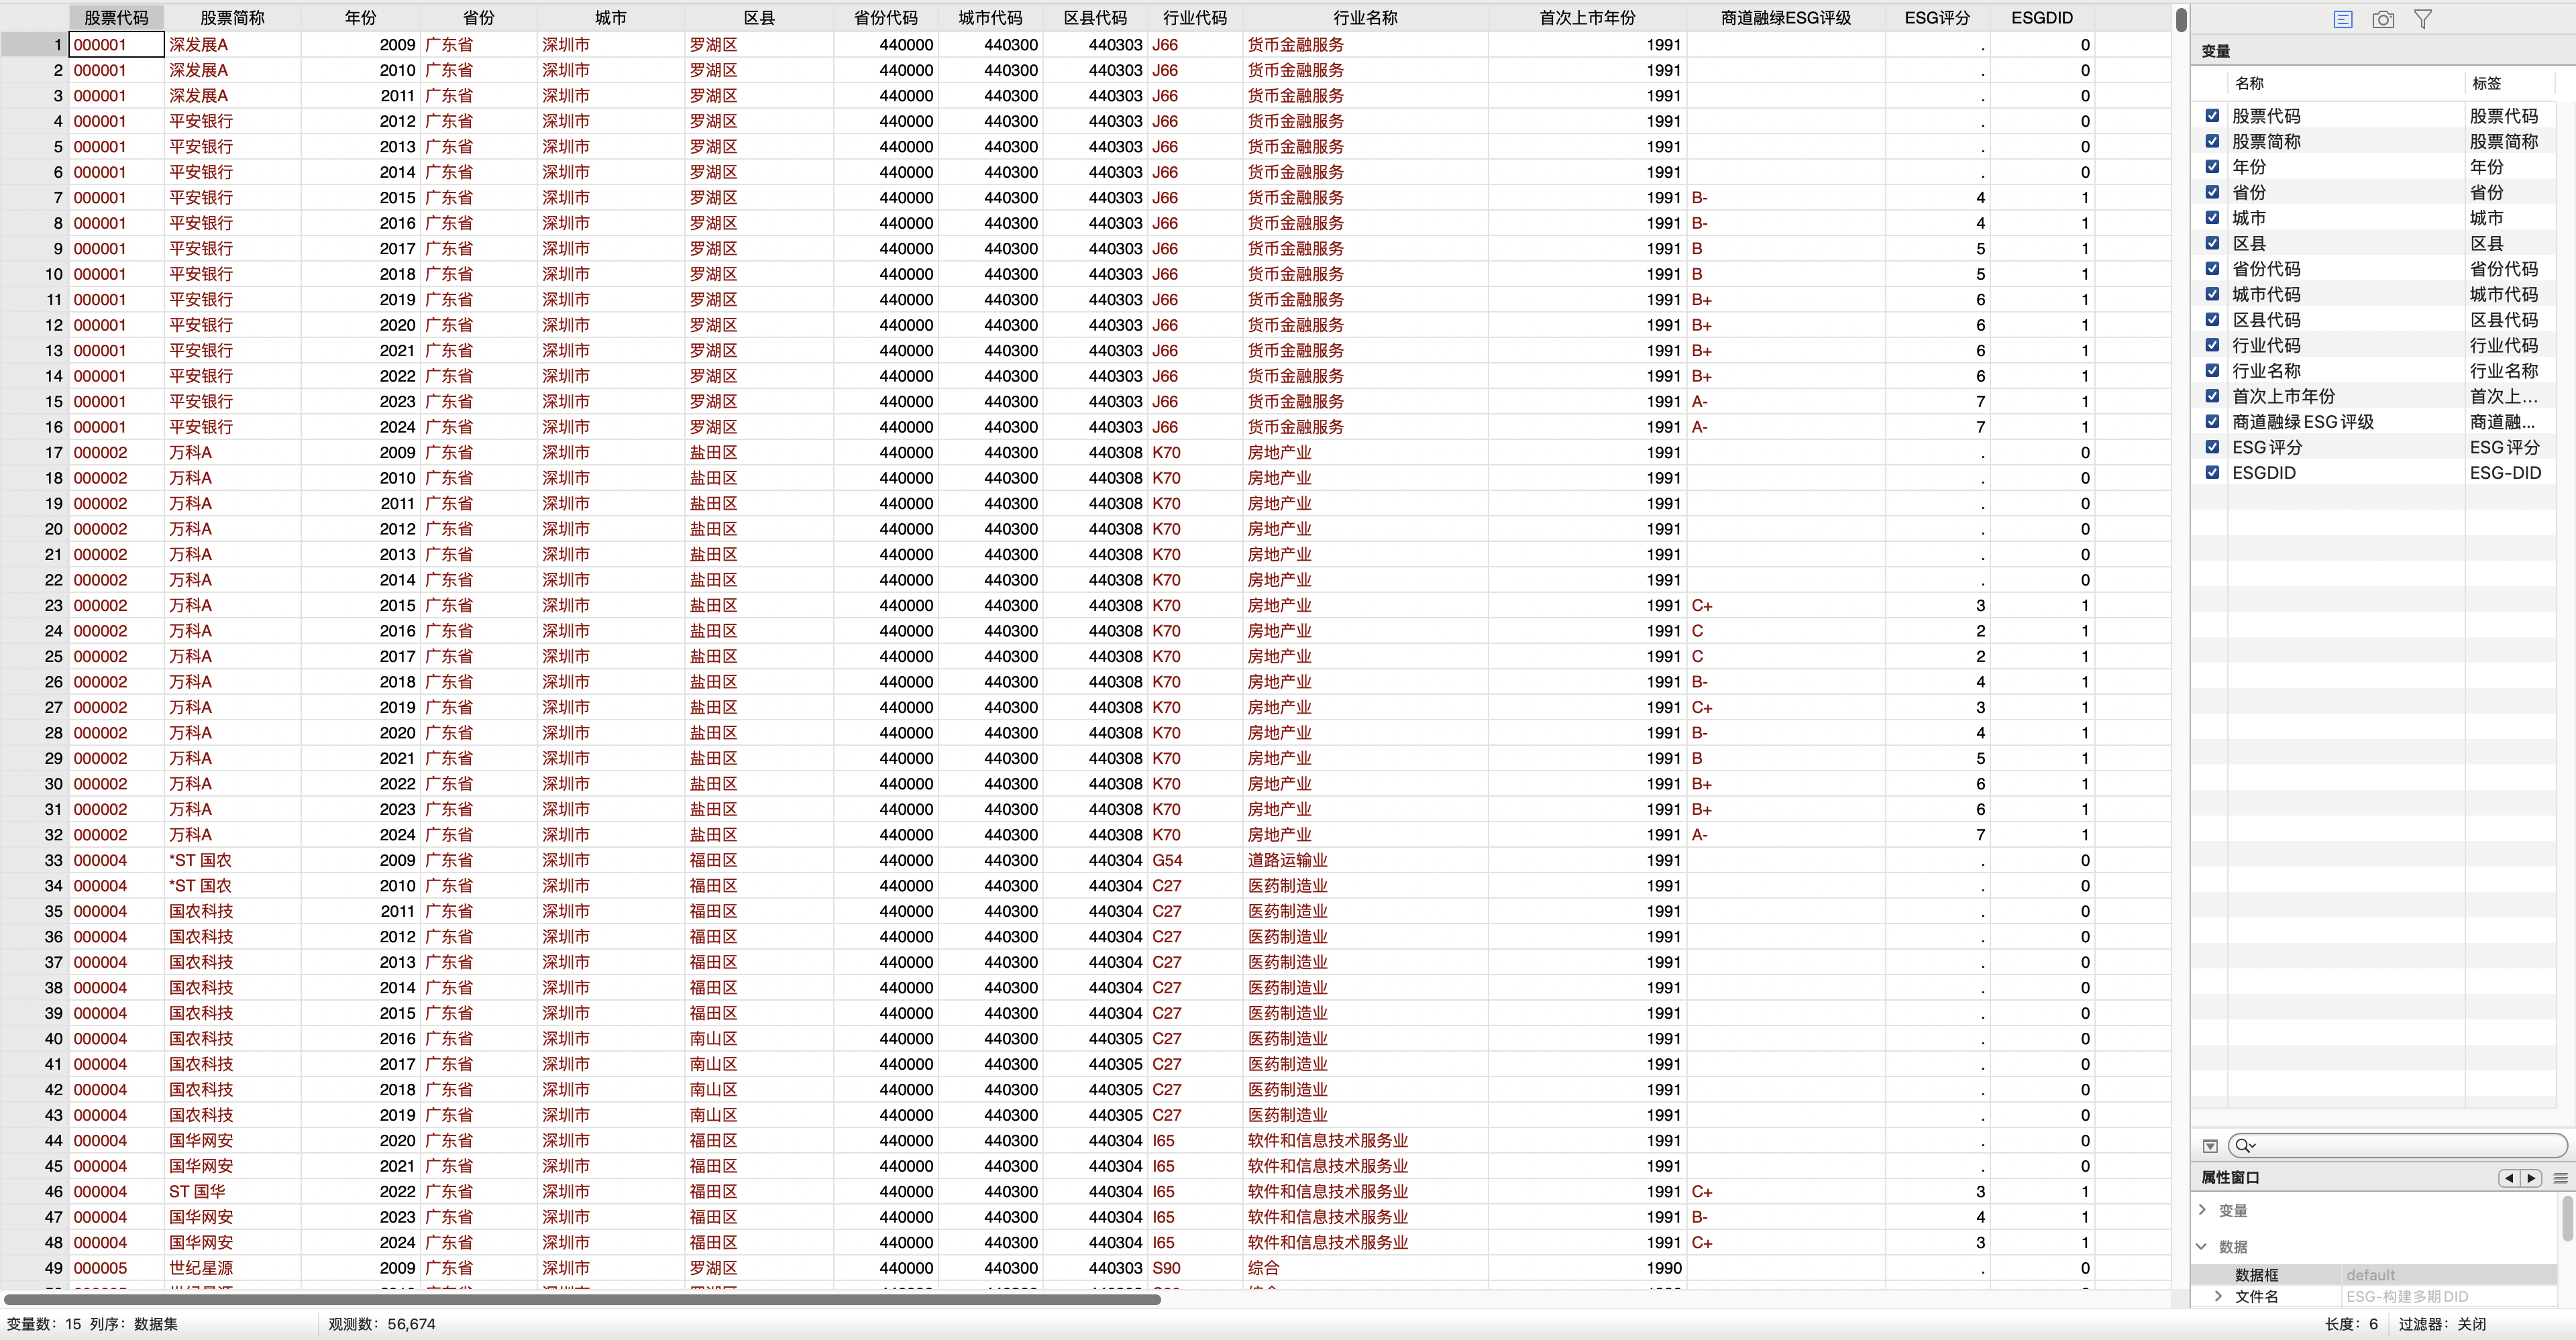The width and height of the screenshot is (2576, 1340).
Task: Go to previous variable with left arrow
Action: 2508,1178
